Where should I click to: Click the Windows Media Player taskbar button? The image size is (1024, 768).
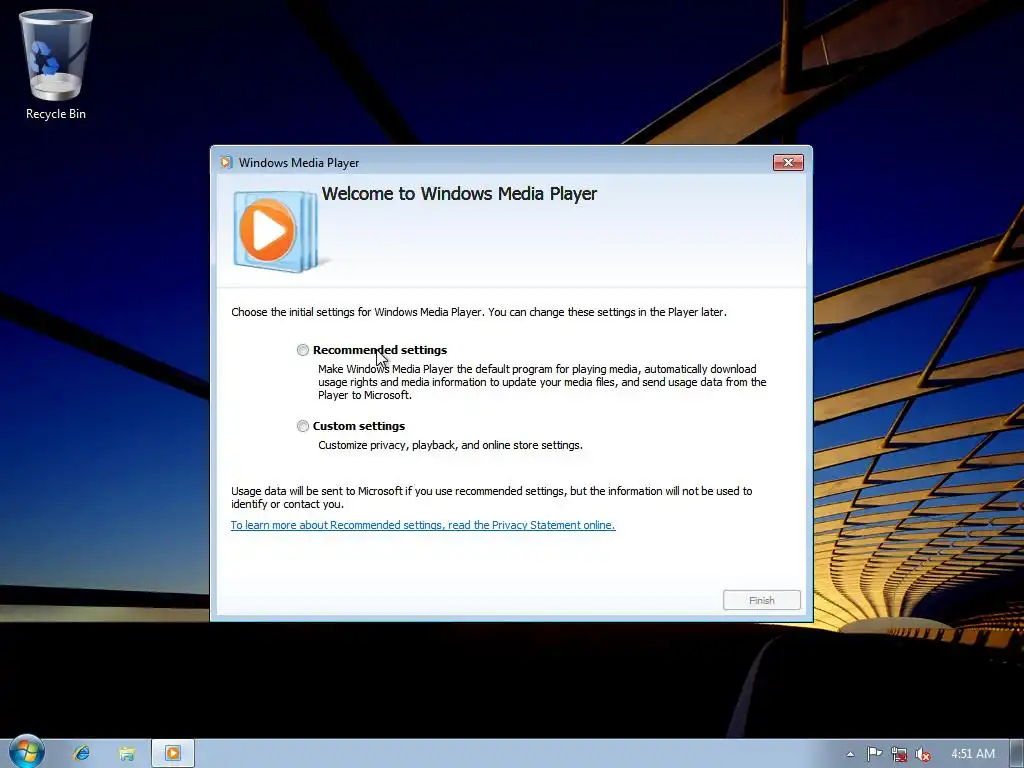click(x=173, y=753)
